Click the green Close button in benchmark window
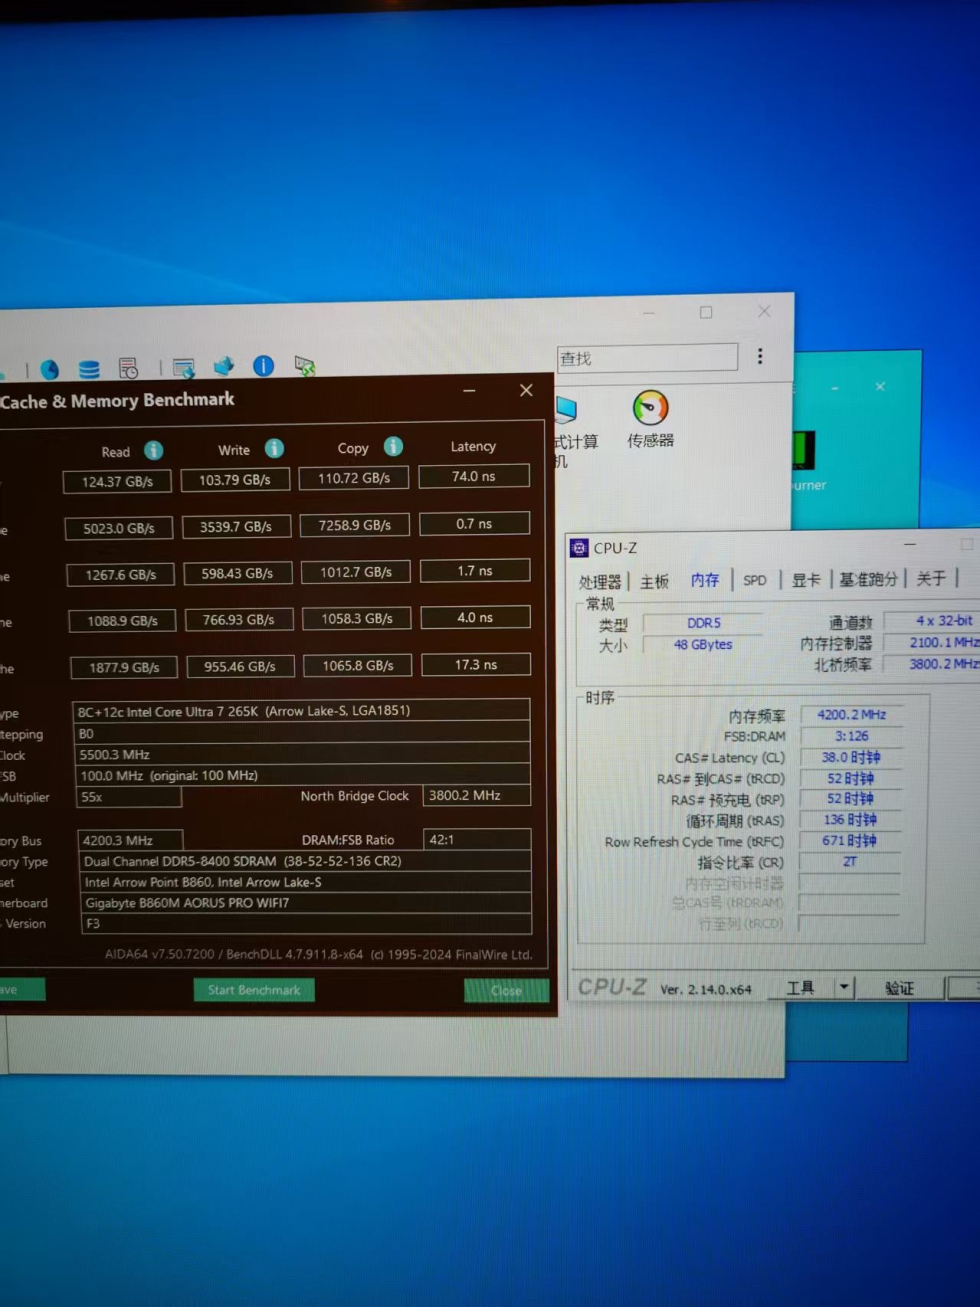980x1307 pixels. click(x=506, y=990)
